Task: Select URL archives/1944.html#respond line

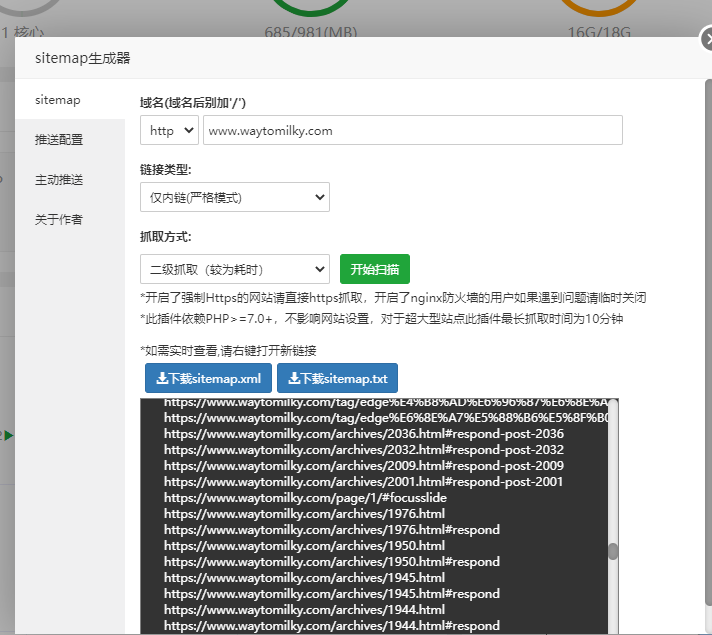Action: (331, 626)
